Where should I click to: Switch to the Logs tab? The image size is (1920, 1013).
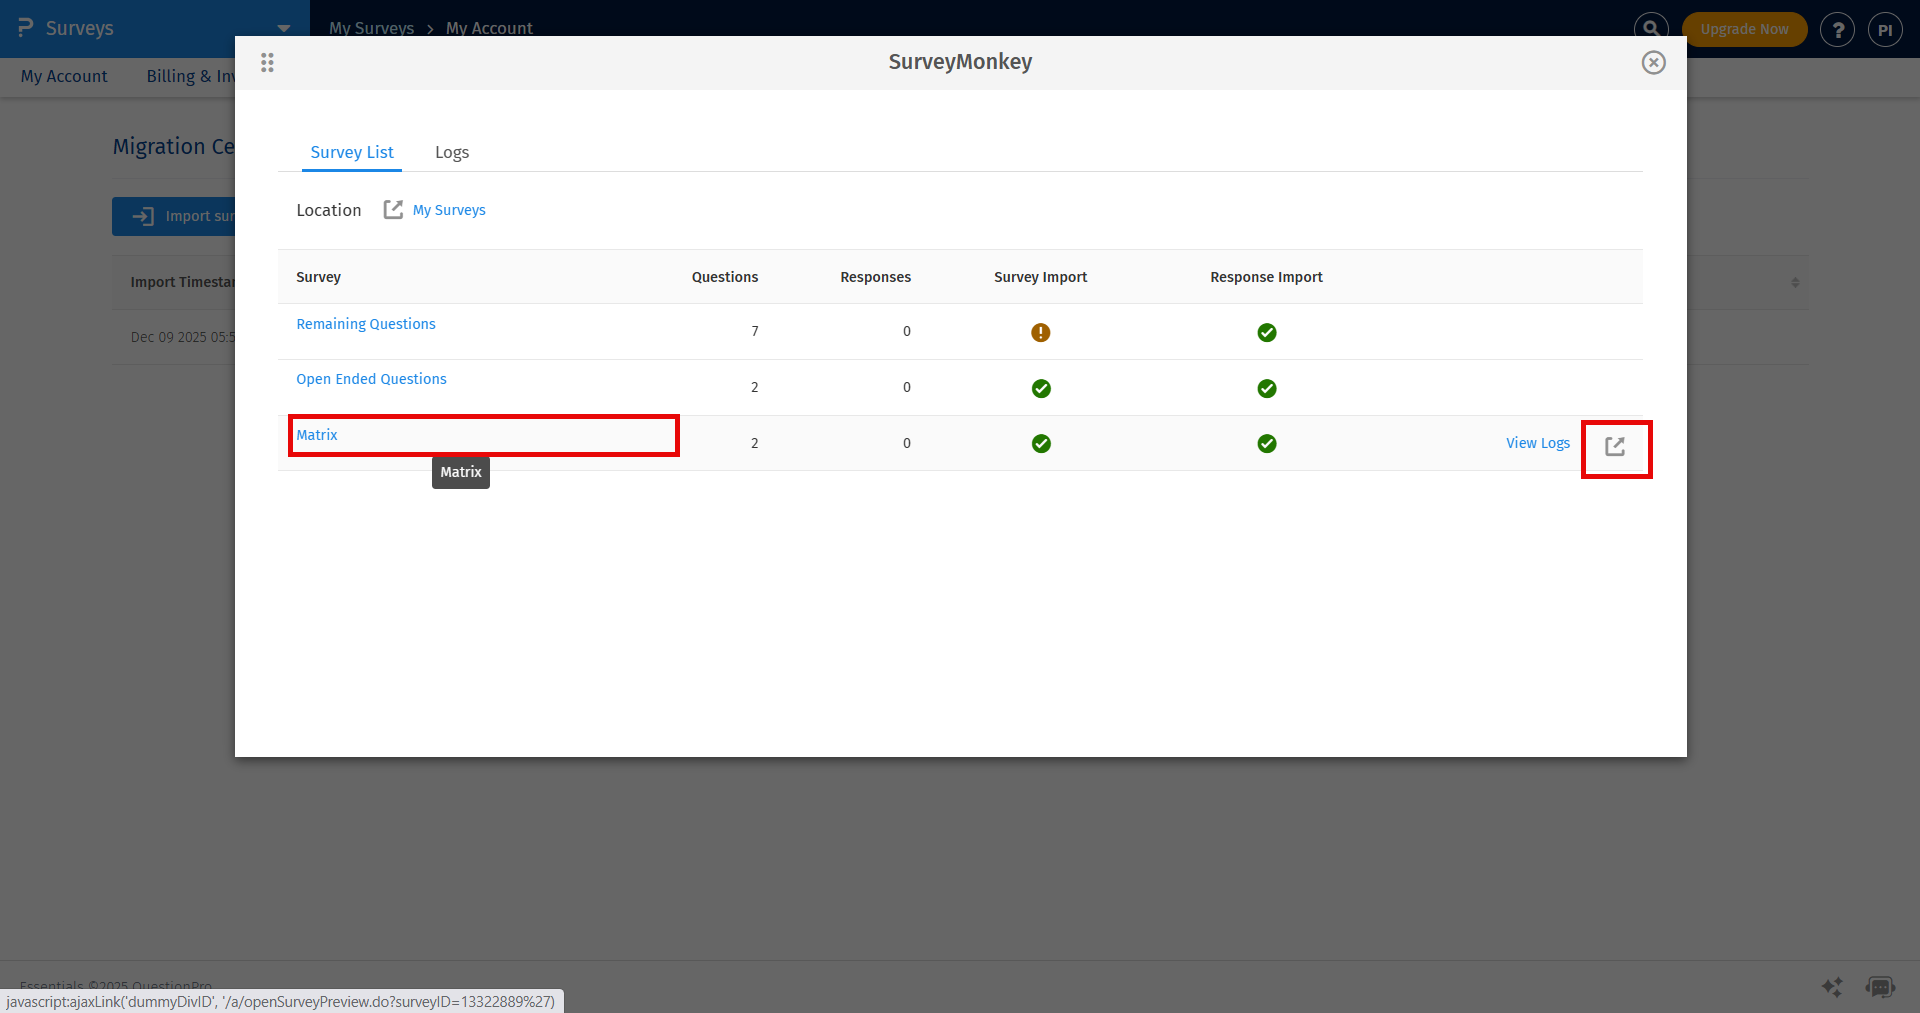point(451,152)
